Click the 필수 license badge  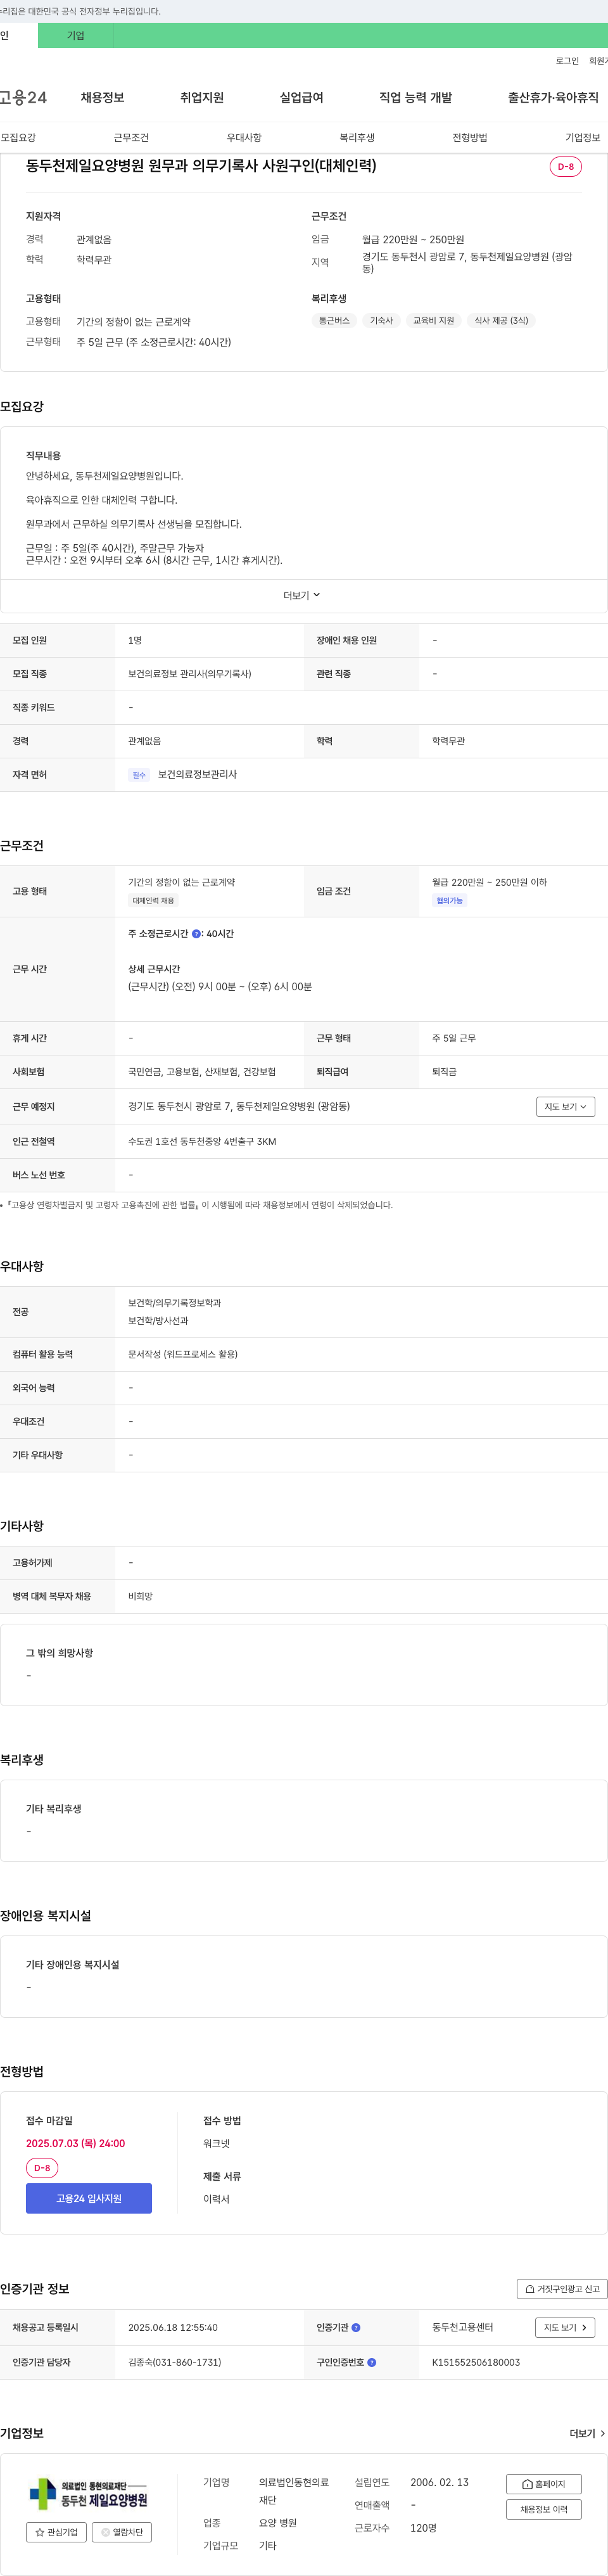pyautogui.click(x=139, y=775)
